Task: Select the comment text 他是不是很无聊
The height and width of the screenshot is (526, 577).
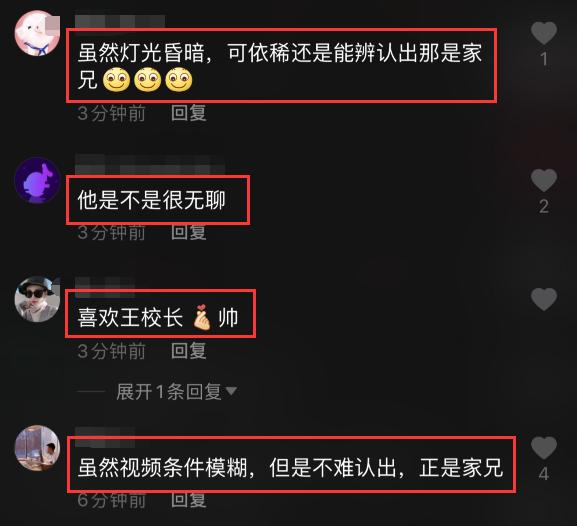Action: click(x=151, y=201)
